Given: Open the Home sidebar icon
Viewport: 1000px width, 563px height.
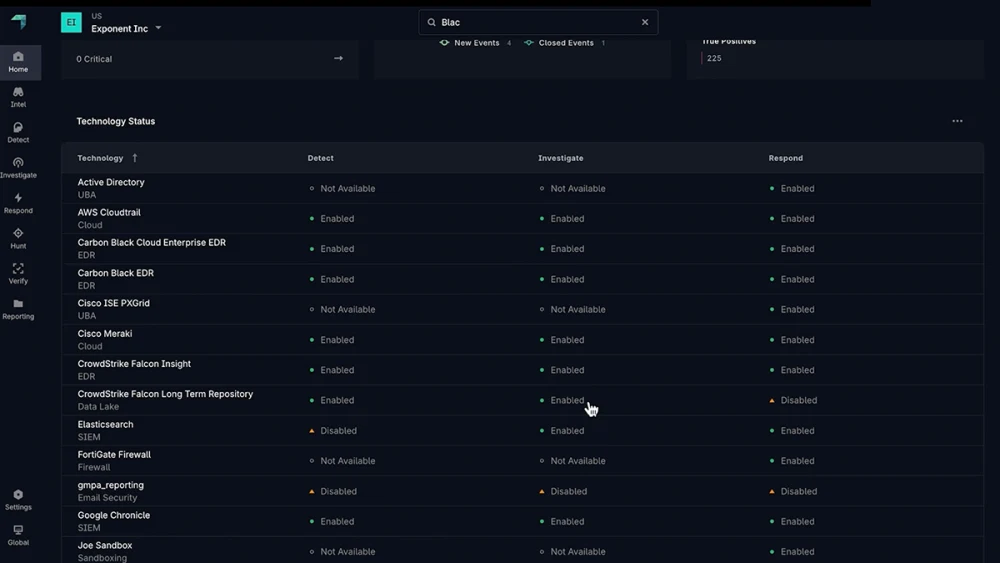Looking at the screenshot, I should [x=18, y=62].
